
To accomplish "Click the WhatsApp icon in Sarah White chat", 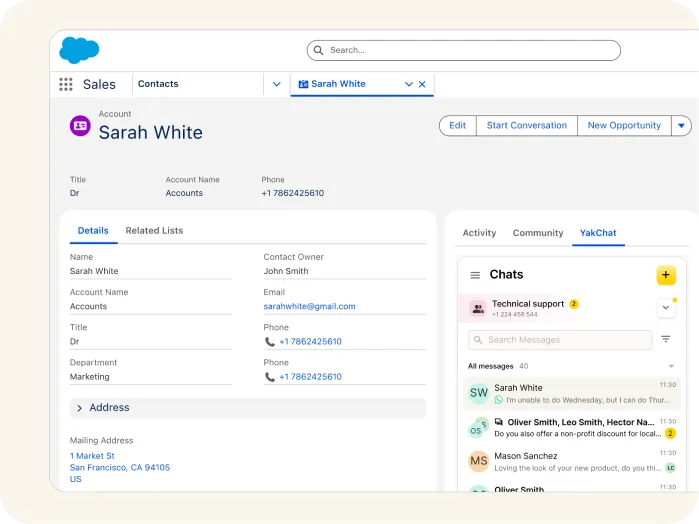I will (498, 400).
